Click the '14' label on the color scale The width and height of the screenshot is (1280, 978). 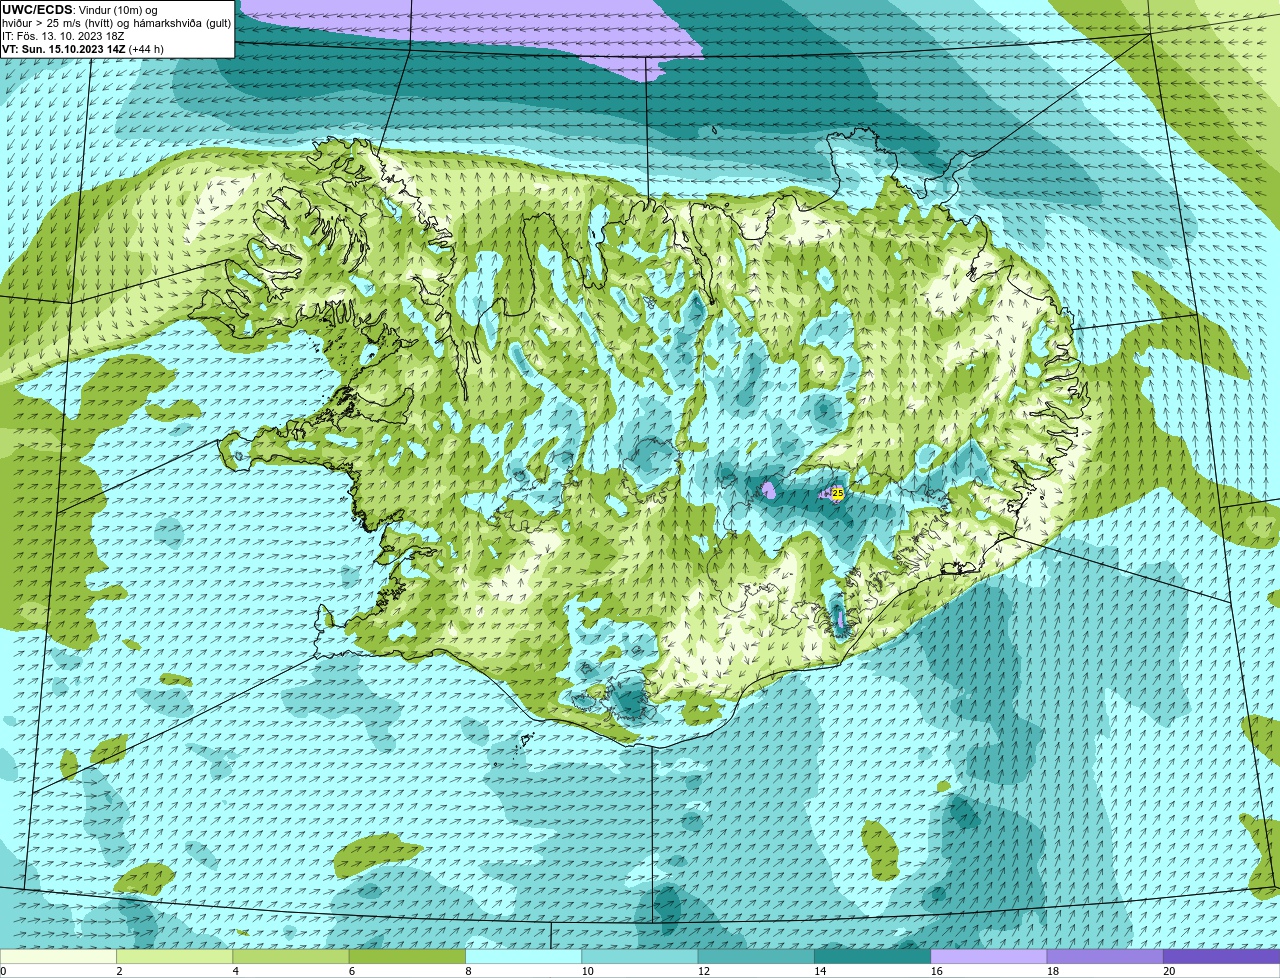[x=820, y=971]
